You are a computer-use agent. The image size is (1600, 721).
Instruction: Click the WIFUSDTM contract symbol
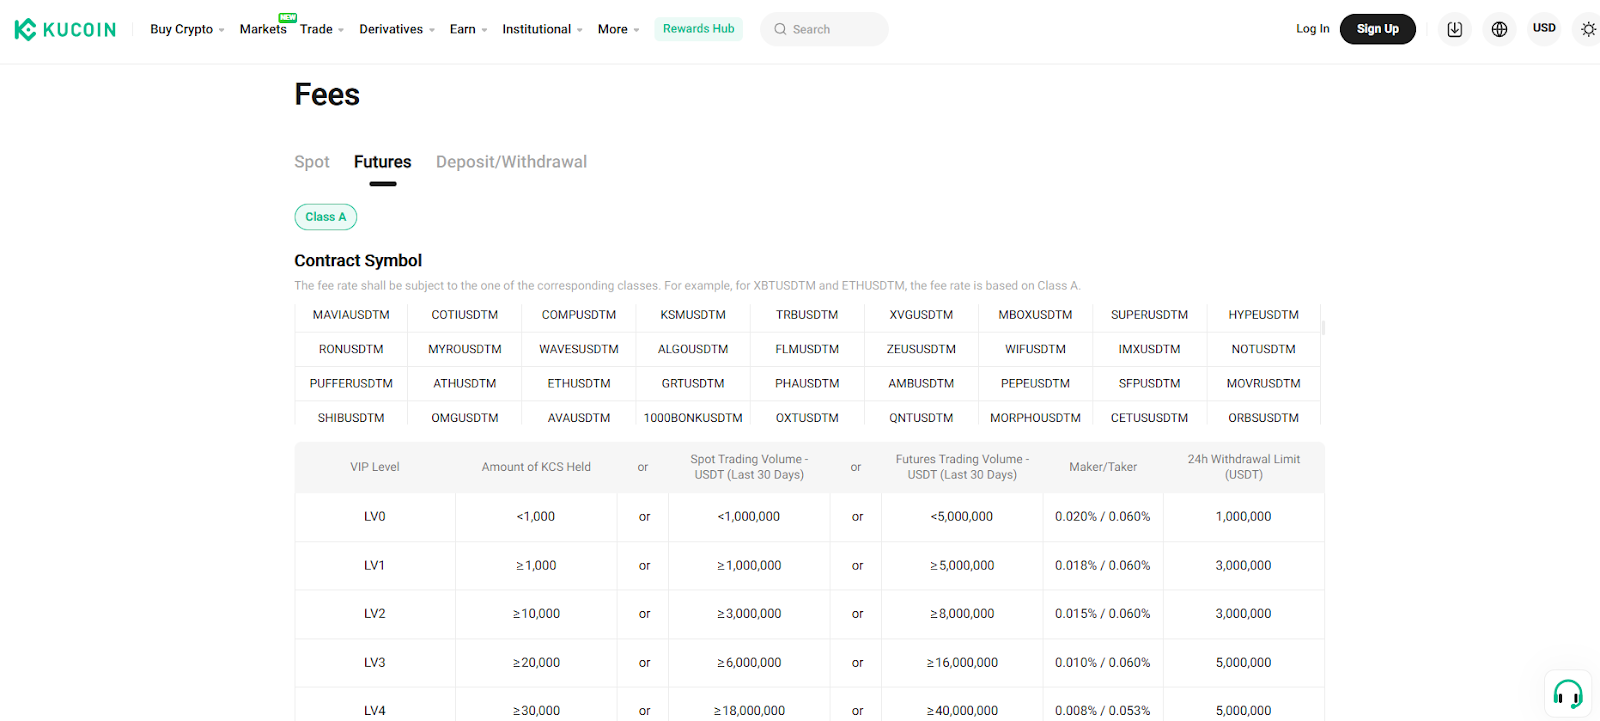1035,349
